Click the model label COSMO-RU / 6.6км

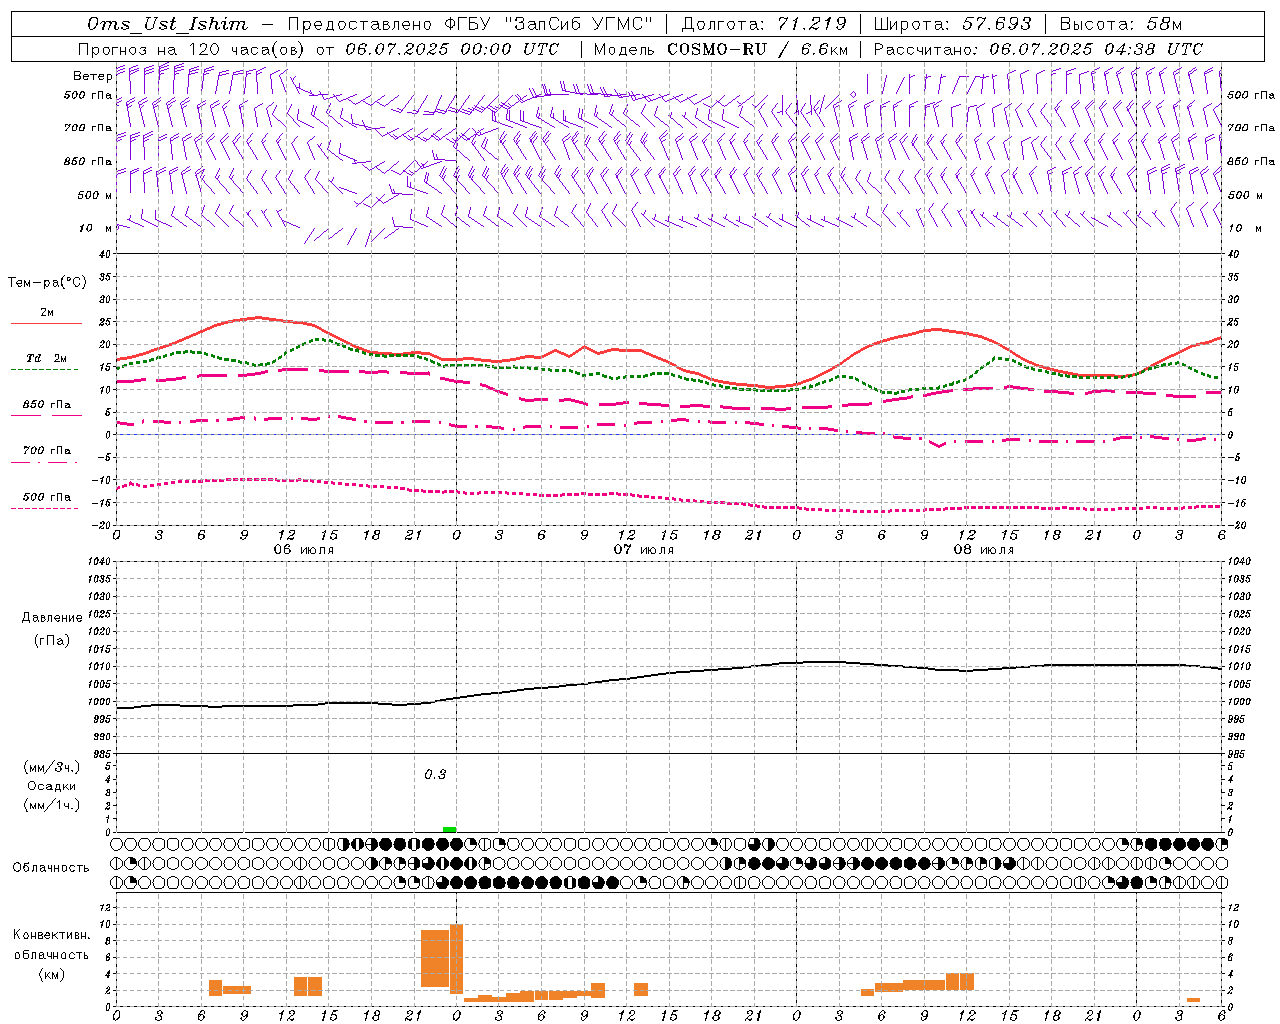click(x=758, y=49)
